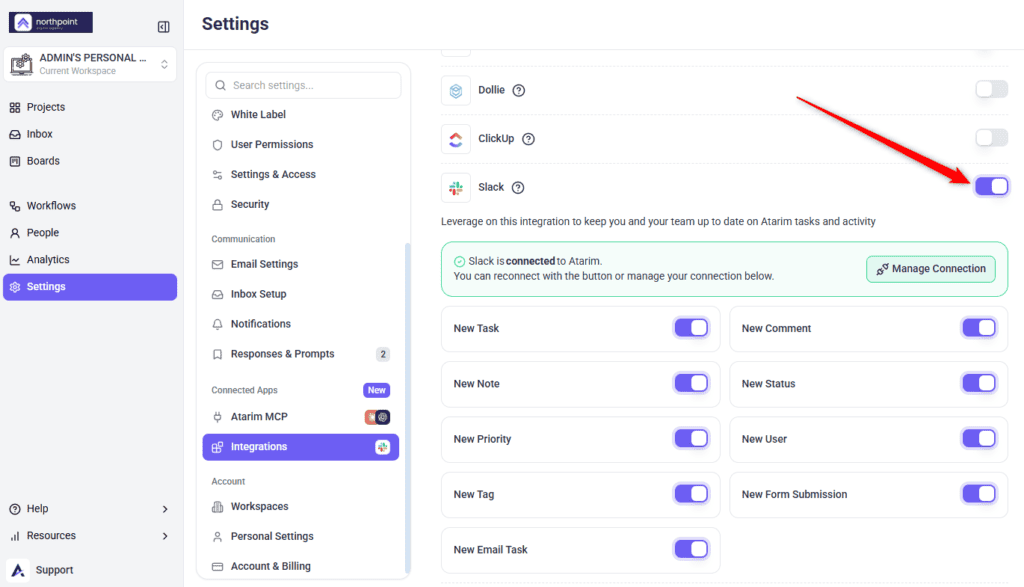This screenshot has height=587, width=1024.
Task: Click into the Search settings field
Action: tap(303, 86)
